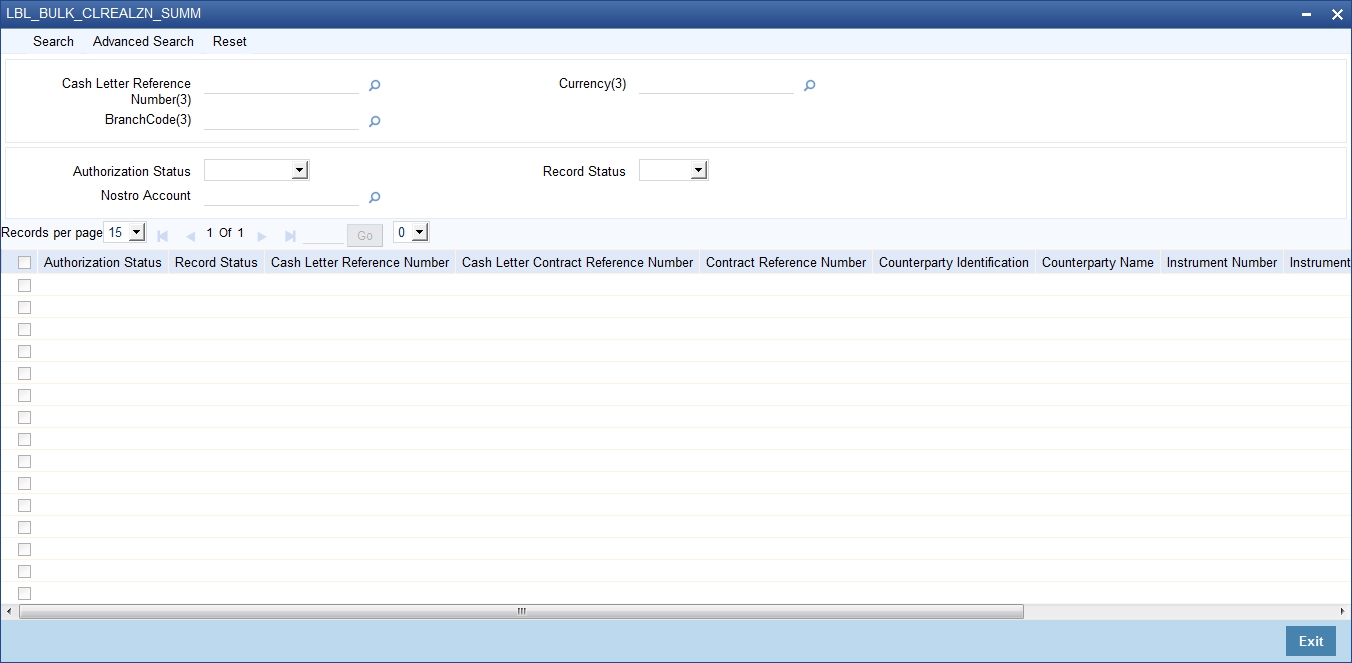Image resolution: width=1352 pixels, height=663 pixels.
Task: Close the LBL_BULK_CLREALZN_SUMM window
Action: click(x=1337, y=14)
